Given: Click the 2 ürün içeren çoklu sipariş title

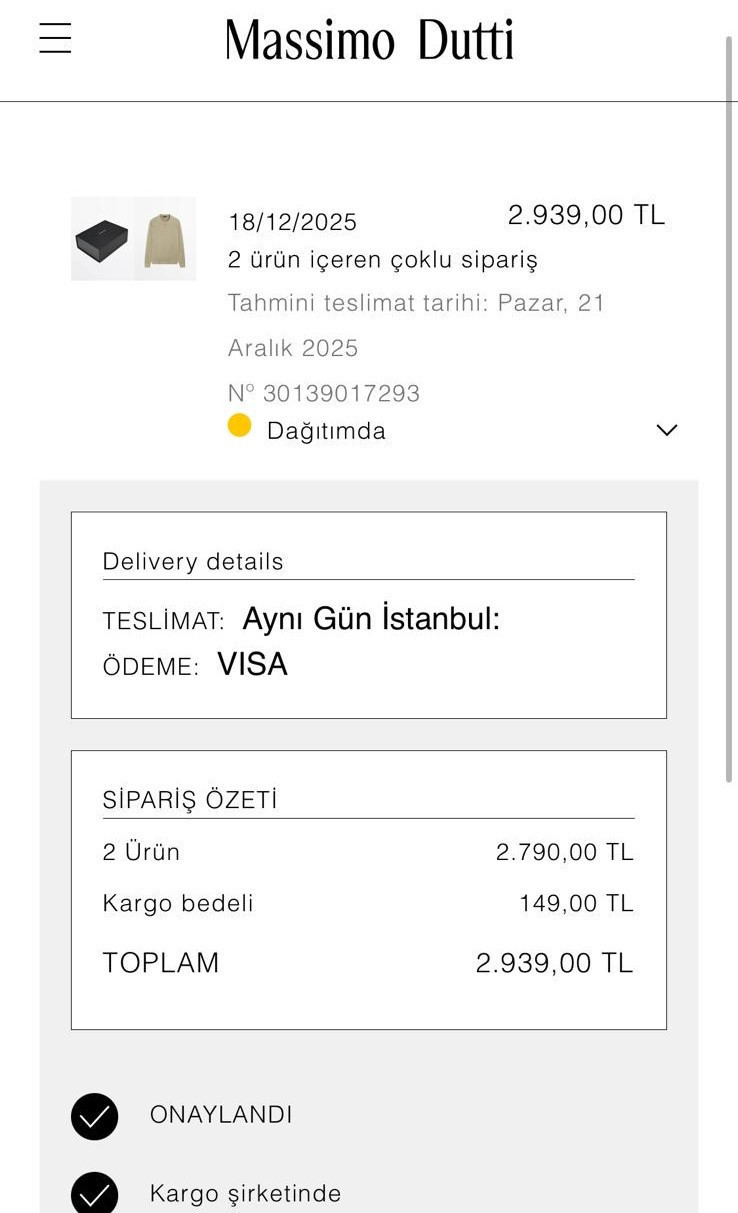Looking at the screenshot, I should coord(383,260).
